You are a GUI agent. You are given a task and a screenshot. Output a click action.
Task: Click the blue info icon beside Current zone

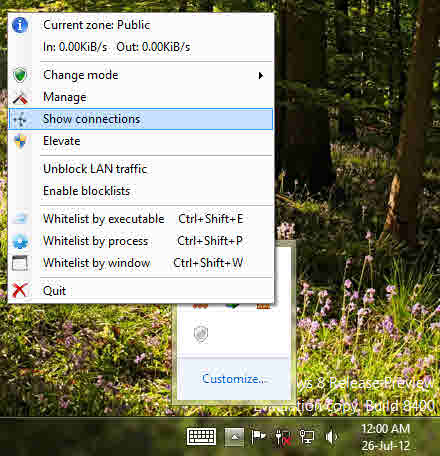click(20, 25)
